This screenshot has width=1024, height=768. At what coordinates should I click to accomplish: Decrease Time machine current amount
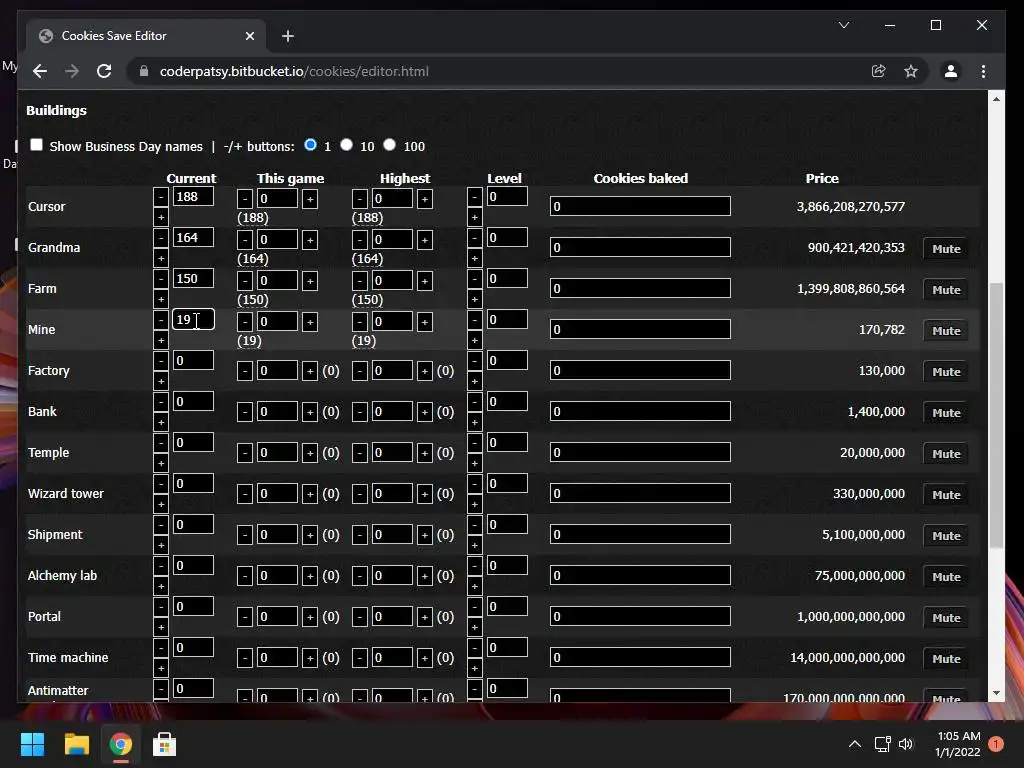161,648
